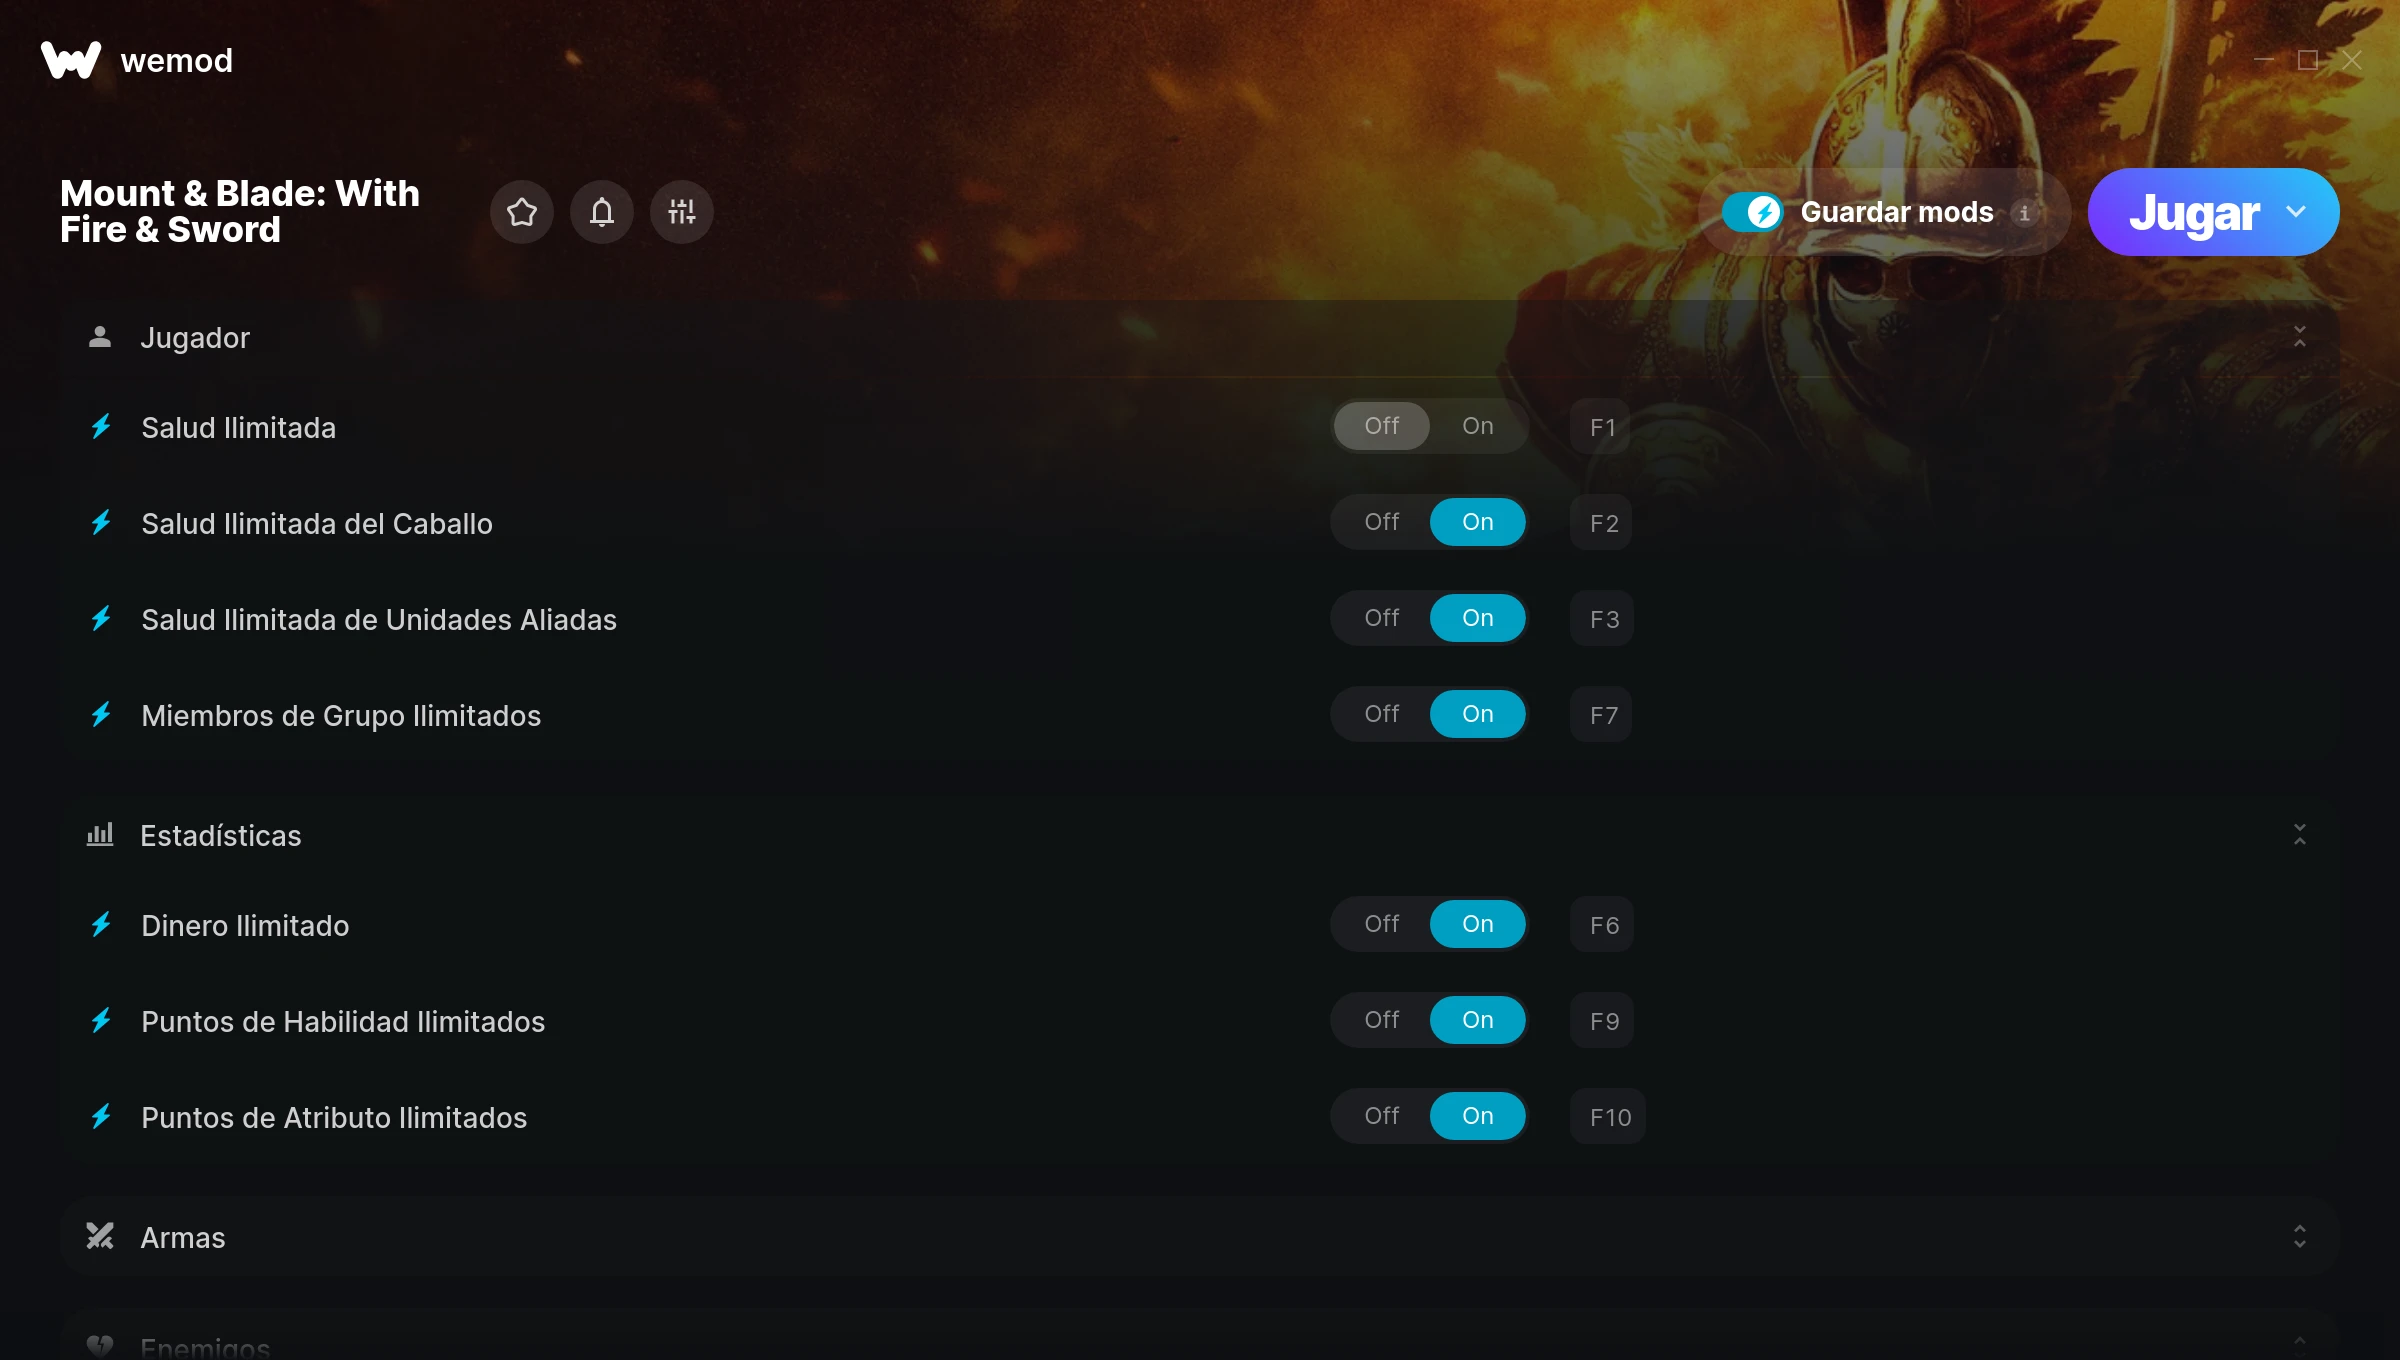
Task: Click the favorite star icon
Action: pos(522,212)
